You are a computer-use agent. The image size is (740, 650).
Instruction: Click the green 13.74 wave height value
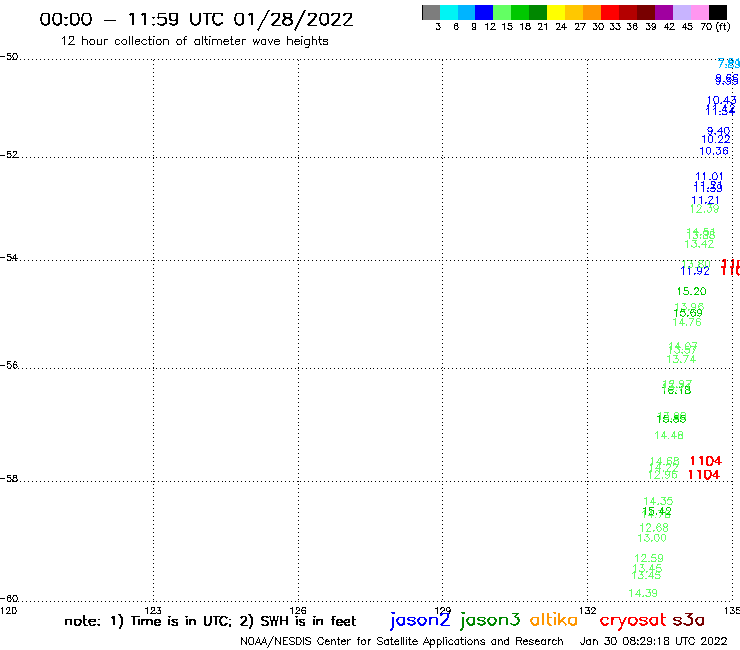coord(681,359)
